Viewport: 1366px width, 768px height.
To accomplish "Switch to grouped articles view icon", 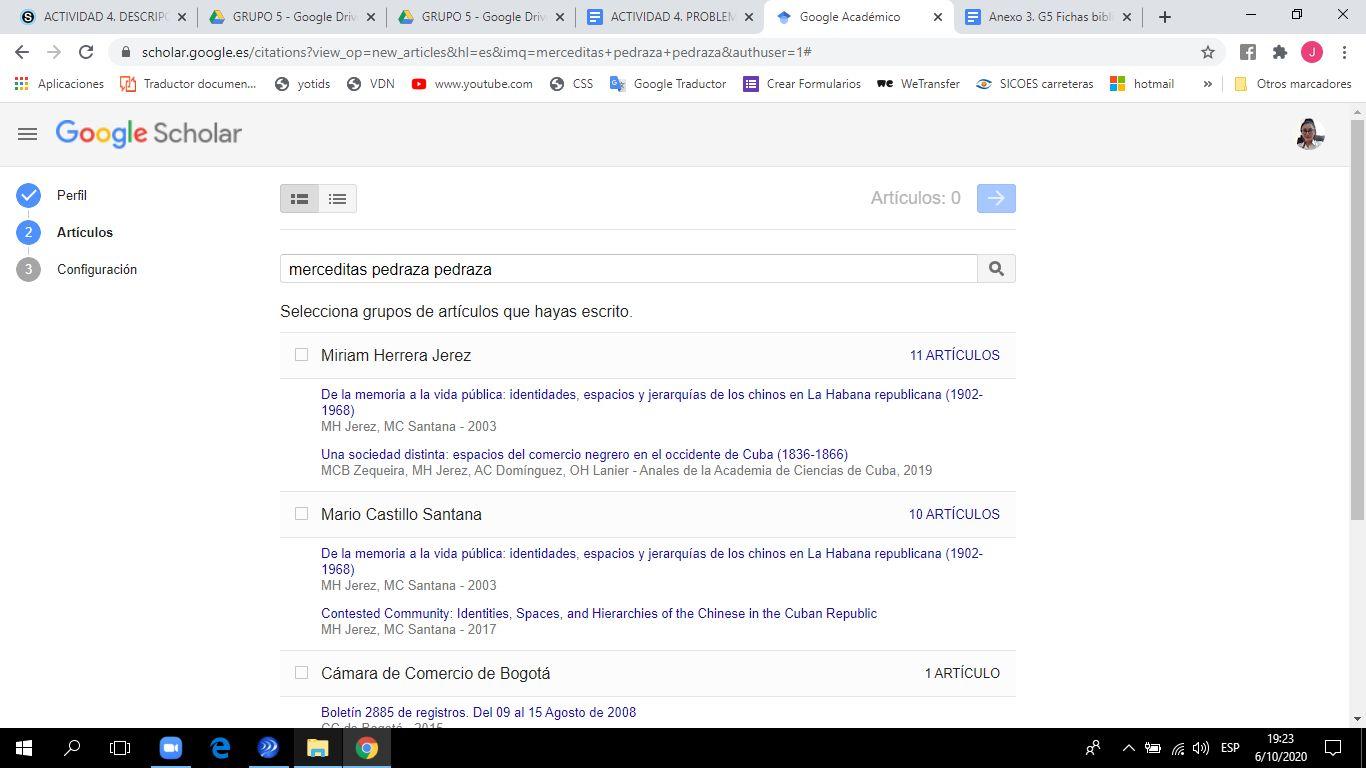I will click(x=299, y=199).
